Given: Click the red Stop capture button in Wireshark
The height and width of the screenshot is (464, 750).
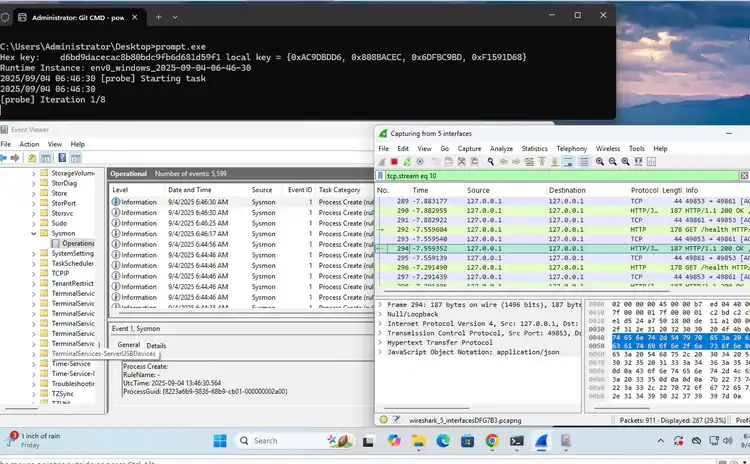Looking at the screenshot, I should point(395,161).
